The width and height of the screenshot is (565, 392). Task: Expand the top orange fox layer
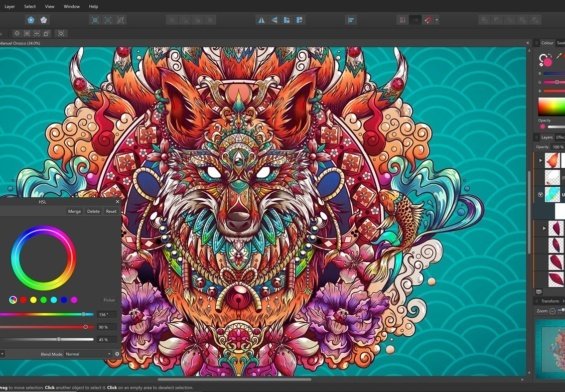coord(540,160)
